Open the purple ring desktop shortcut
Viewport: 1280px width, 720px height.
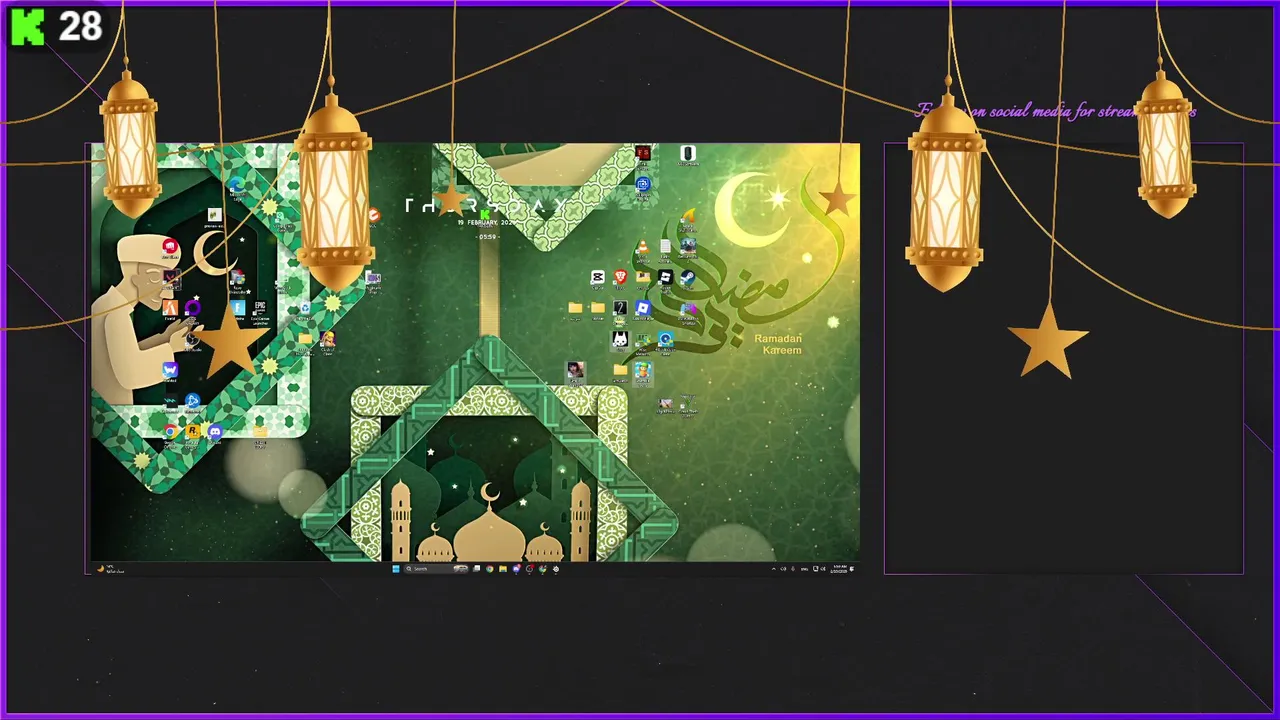coord(192,308)
